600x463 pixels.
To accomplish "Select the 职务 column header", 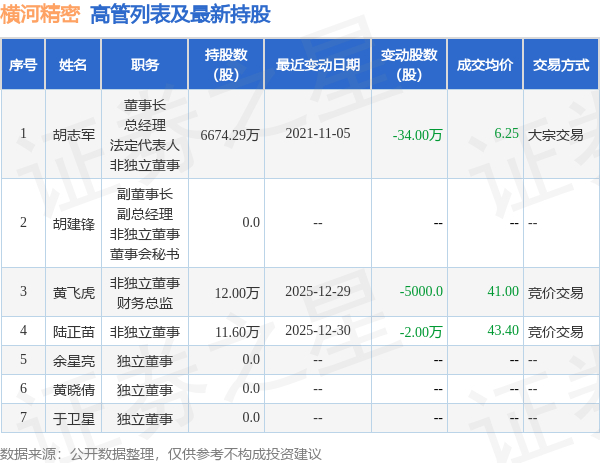I will click(145, 64).
